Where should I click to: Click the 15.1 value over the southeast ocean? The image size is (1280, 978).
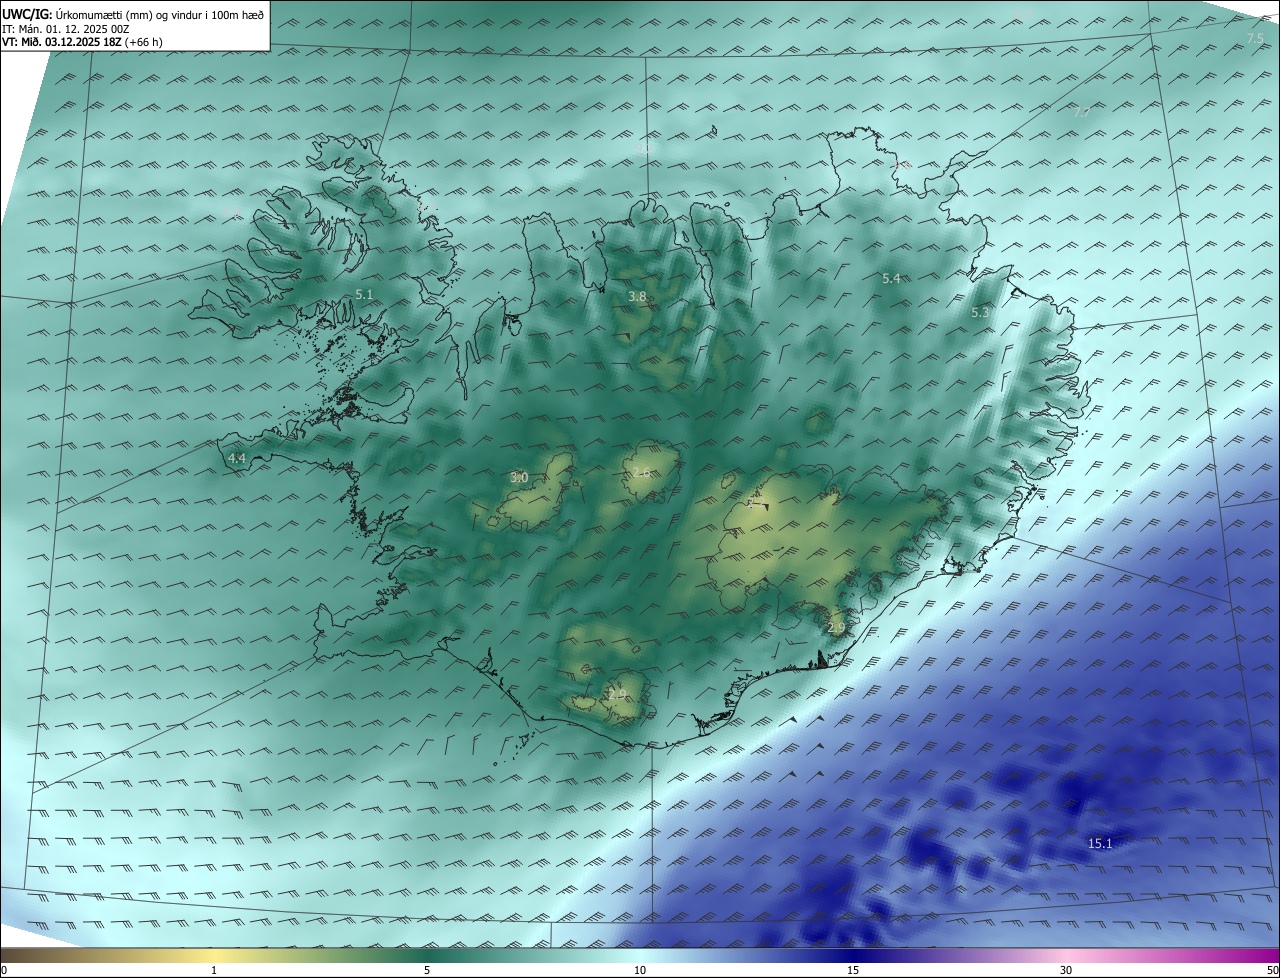click(1100, 844)
